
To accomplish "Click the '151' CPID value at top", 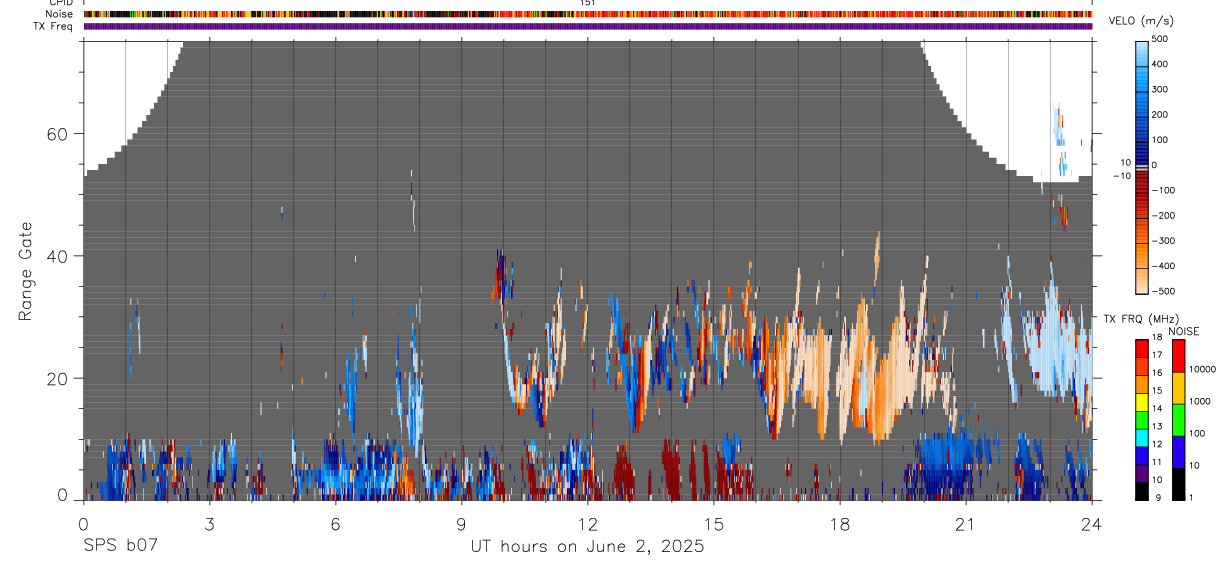I will 588,3.
